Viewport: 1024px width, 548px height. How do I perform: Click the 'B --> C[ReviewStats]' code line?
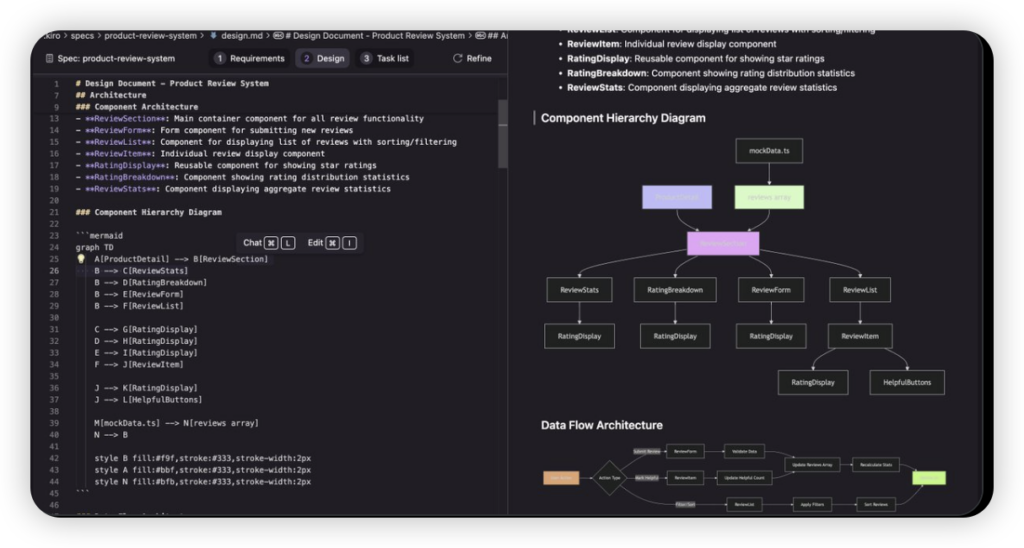[141, 271]
